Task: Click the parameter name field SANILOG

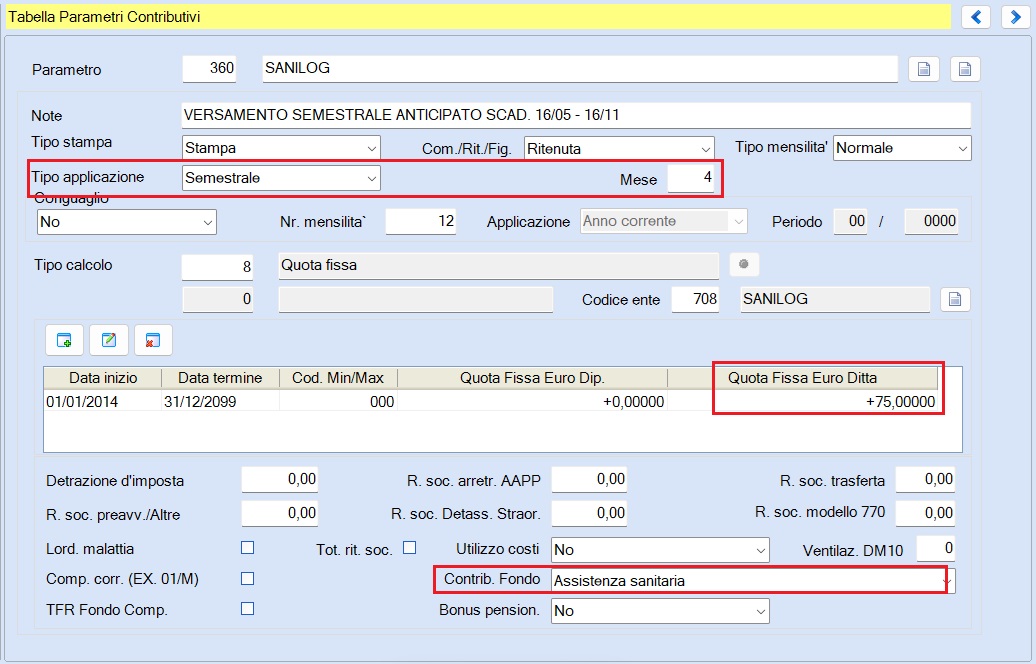Action: coord(580,69)
